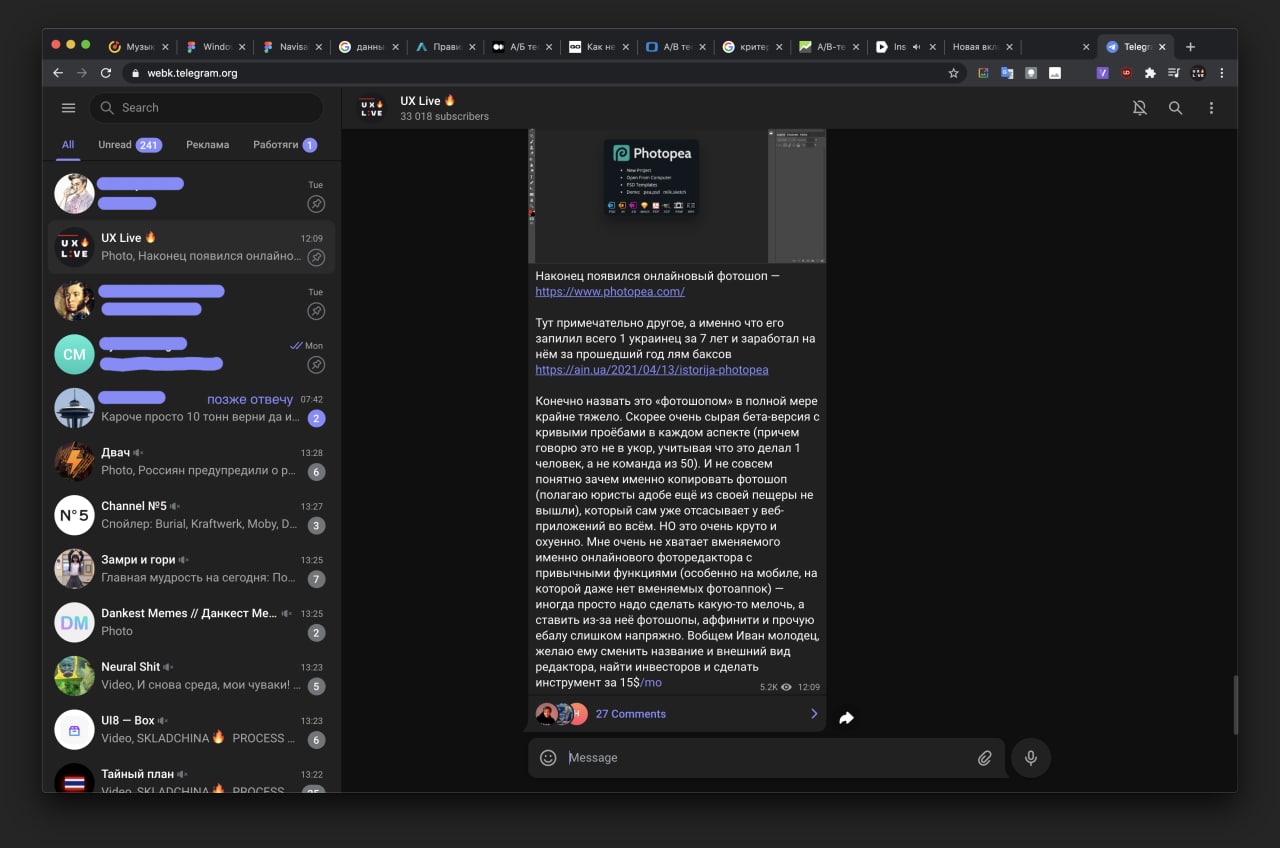The image size is (1280, 848).
Task: Close the Telegram browser tab
Action: (x=1162, y=47)
